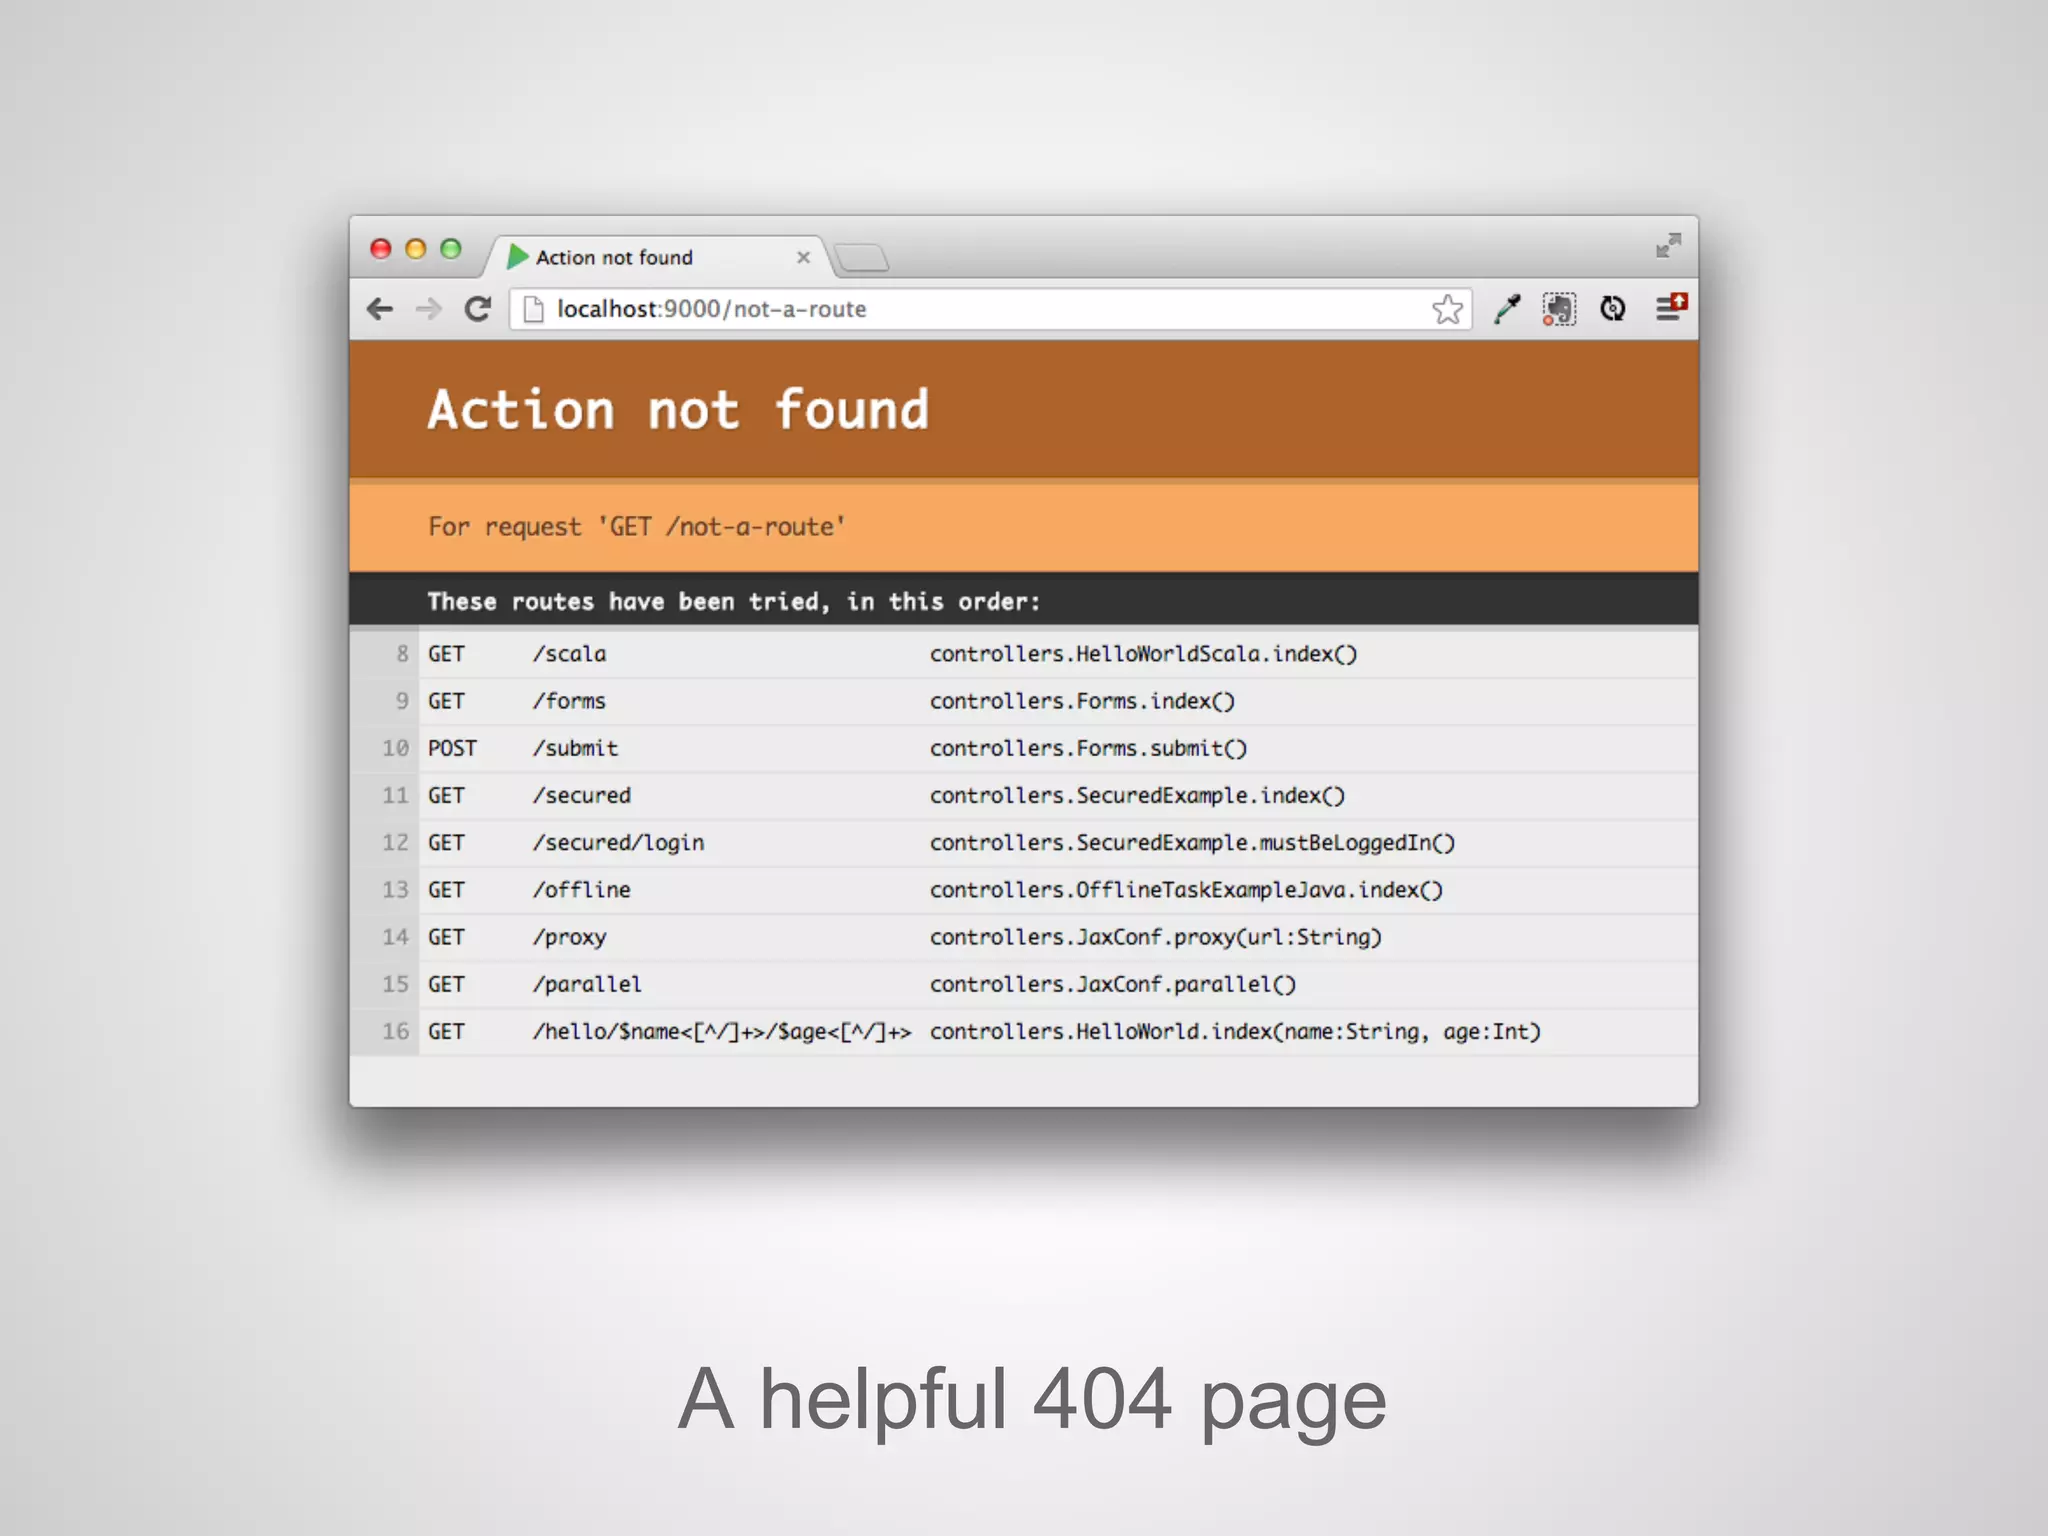2048x1536 pixels.
Task: Click the /secured/login route path
Action: tap(619, 843)
